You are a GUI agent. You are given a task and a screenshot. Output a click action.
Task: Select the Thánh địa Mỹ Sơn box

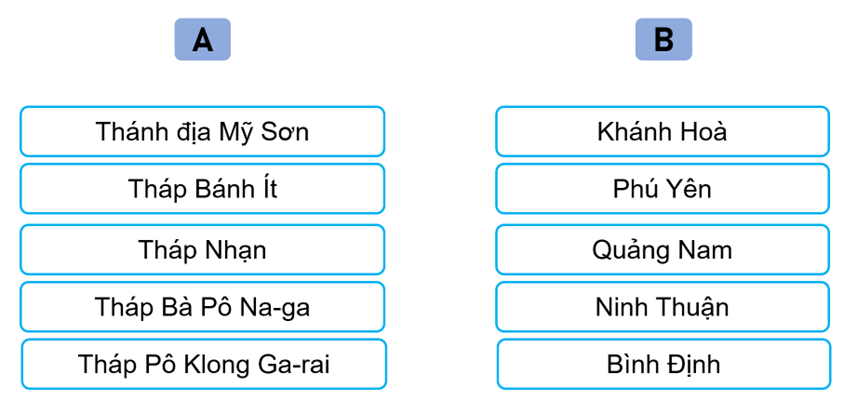[x=202, y=131]
